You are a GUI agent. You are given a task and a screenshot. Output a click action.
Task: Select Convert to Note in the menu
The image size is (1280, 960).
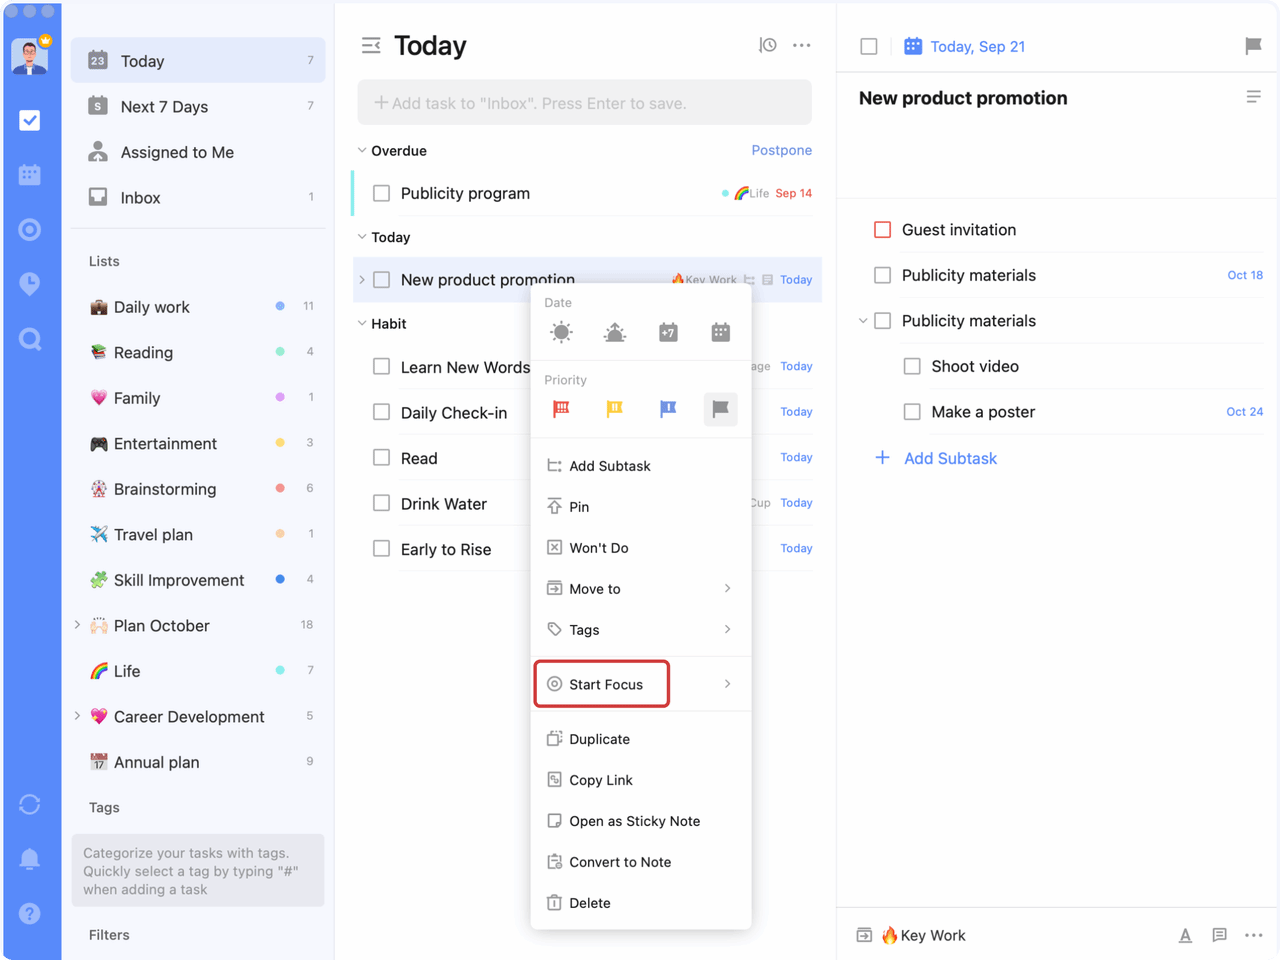pos(618,861)
